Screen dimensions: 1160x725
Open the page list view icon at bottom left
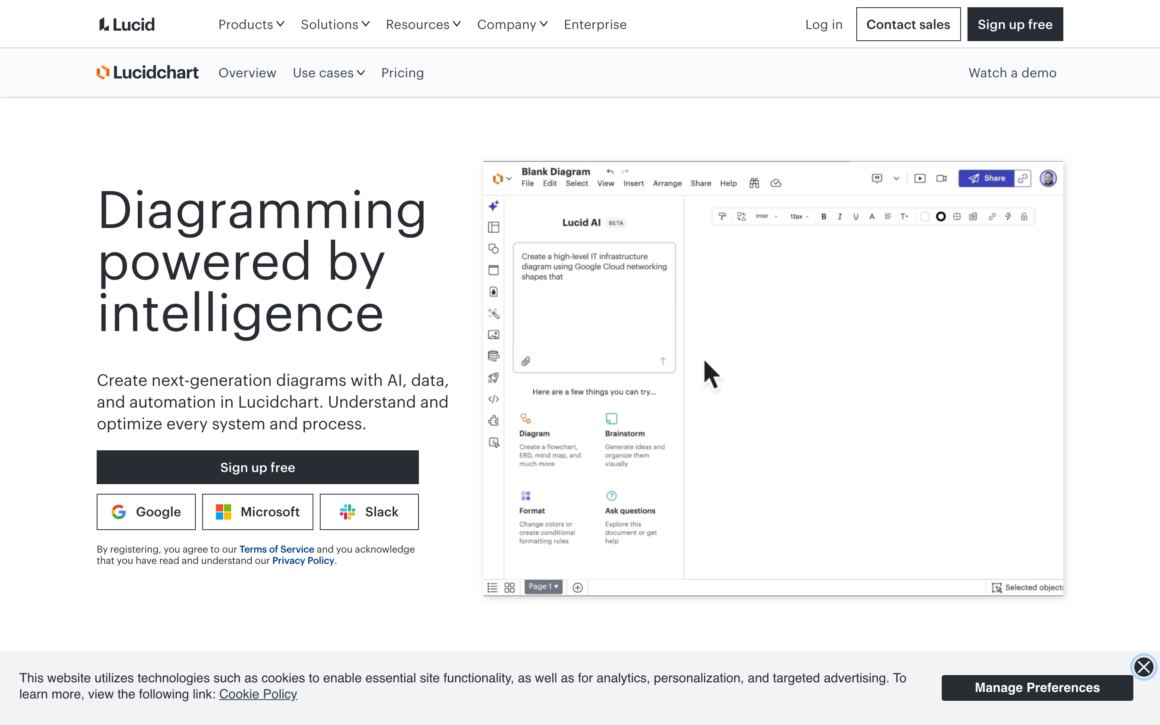[x=492, y=587]
